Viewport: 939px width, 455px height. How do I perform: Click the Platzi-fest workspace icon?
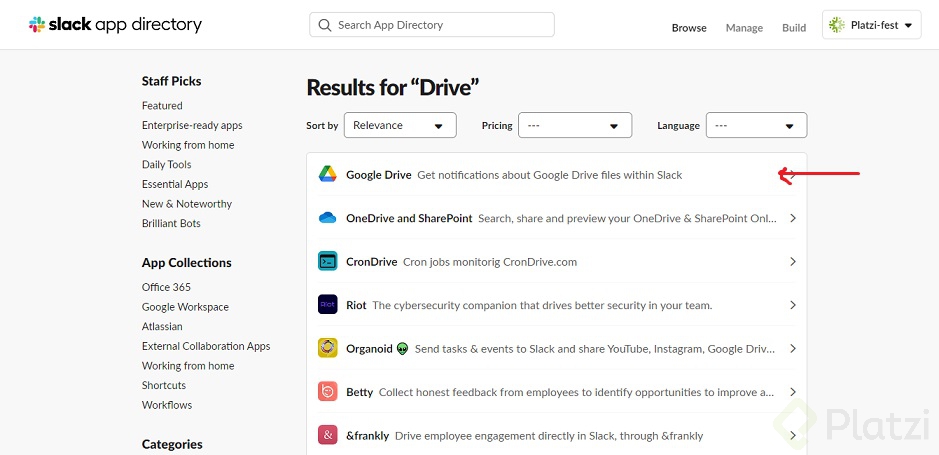(837, 25)
